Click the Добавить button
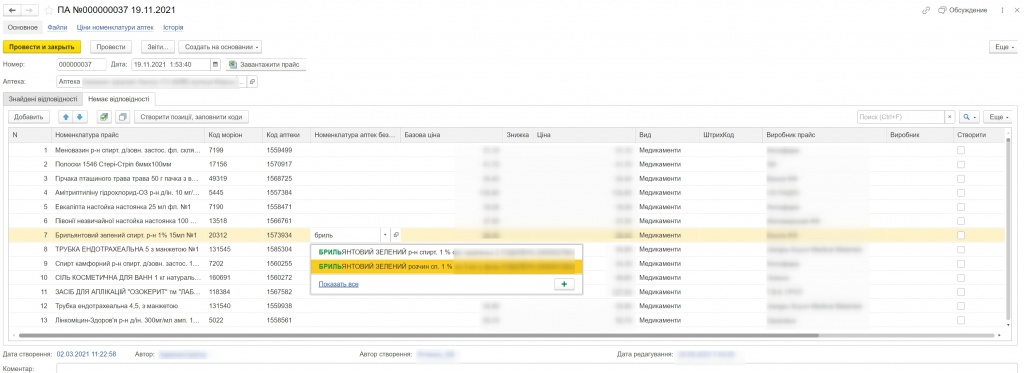This screenshot has height=373, width=1024. (29, 117)
